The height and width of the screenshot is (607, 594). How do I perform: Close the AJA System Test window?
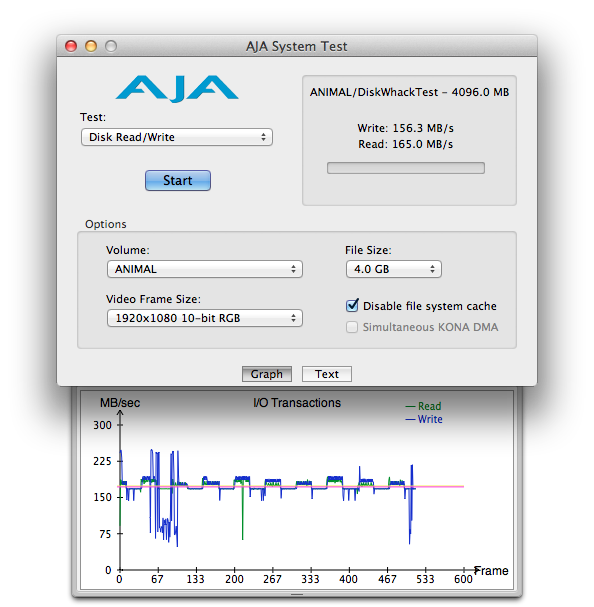tap(71, 46)
